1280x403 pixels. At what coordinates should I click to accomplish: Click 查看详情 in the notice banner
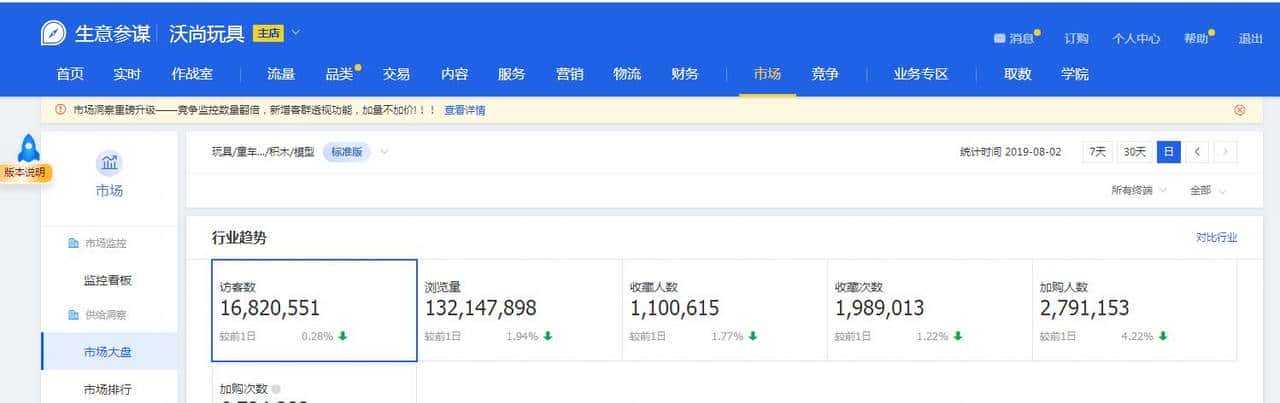tap(465, 110)
